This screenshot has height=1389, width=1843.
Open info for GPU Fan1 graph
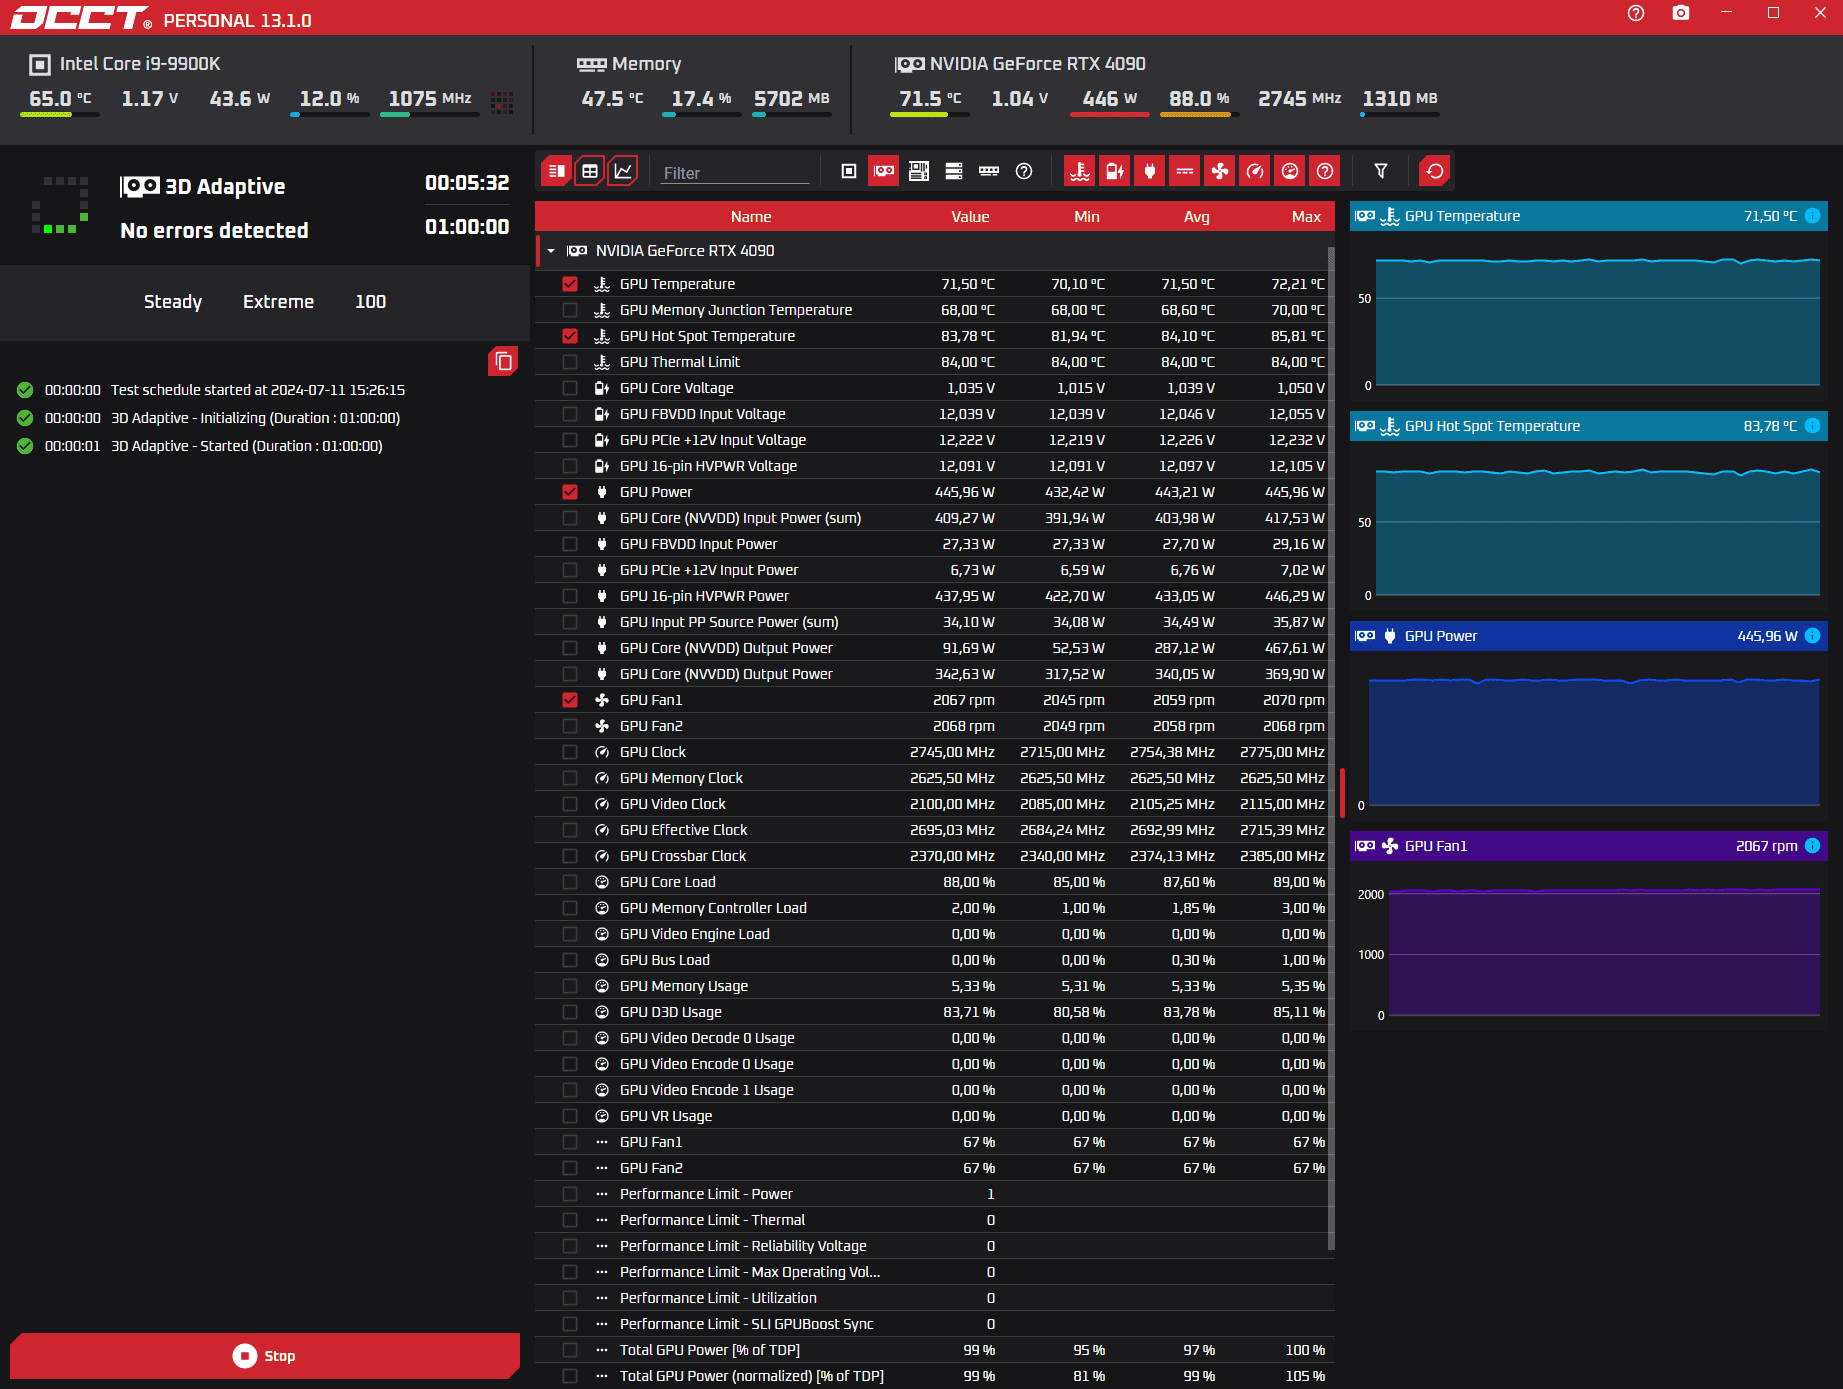pyautogui.click(x=1812, y=846)
